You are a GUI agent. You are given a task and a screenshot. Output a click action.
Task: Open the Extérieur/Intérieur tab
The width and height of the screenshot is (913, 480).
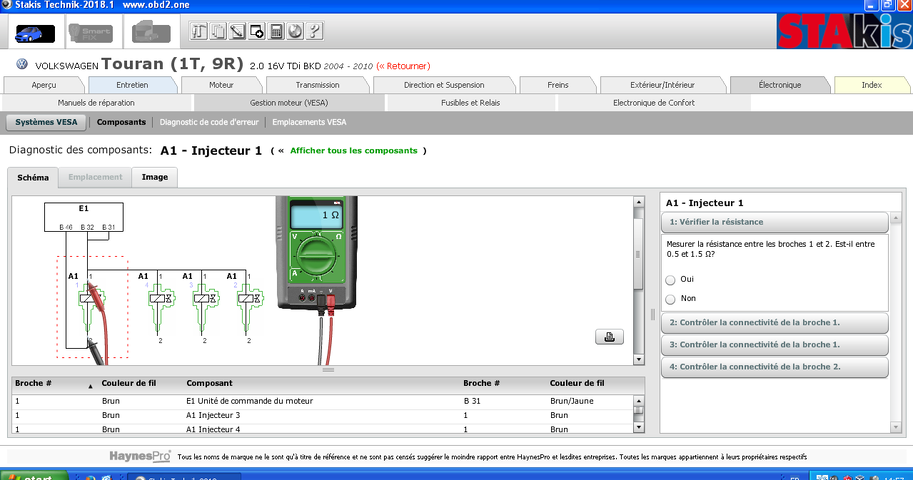pyautogui.click(x=663, y=85)
